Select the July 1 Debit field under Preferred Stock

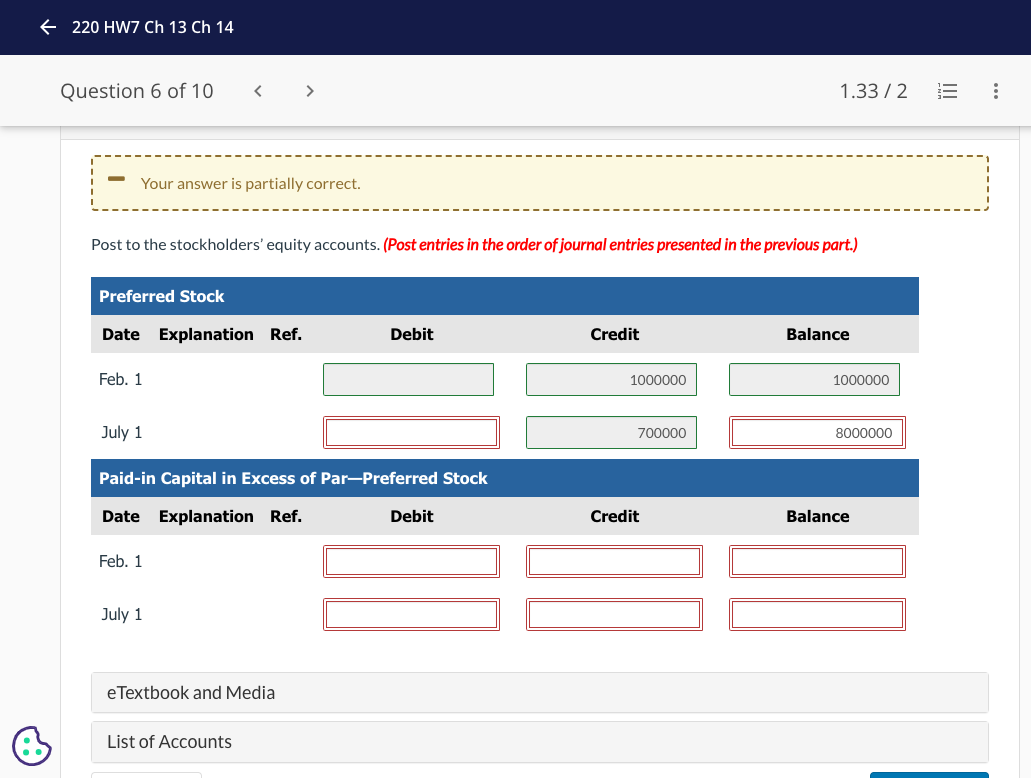[411, 431]
